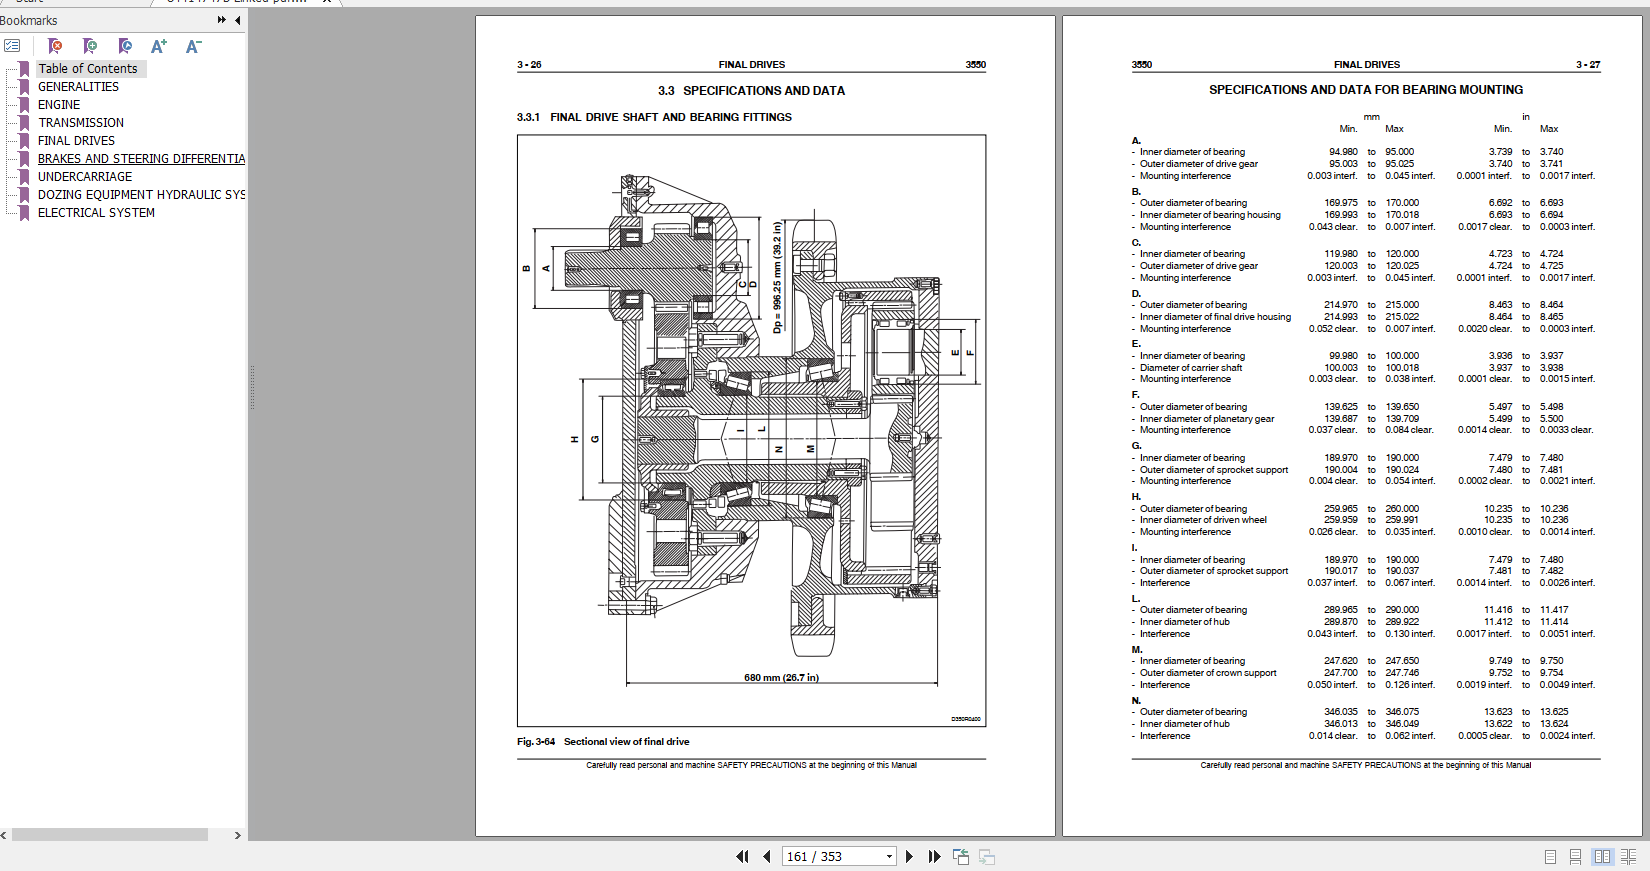Switch to single page layout
Viewport: 1650px width, 871px height.
[1550, 857]
